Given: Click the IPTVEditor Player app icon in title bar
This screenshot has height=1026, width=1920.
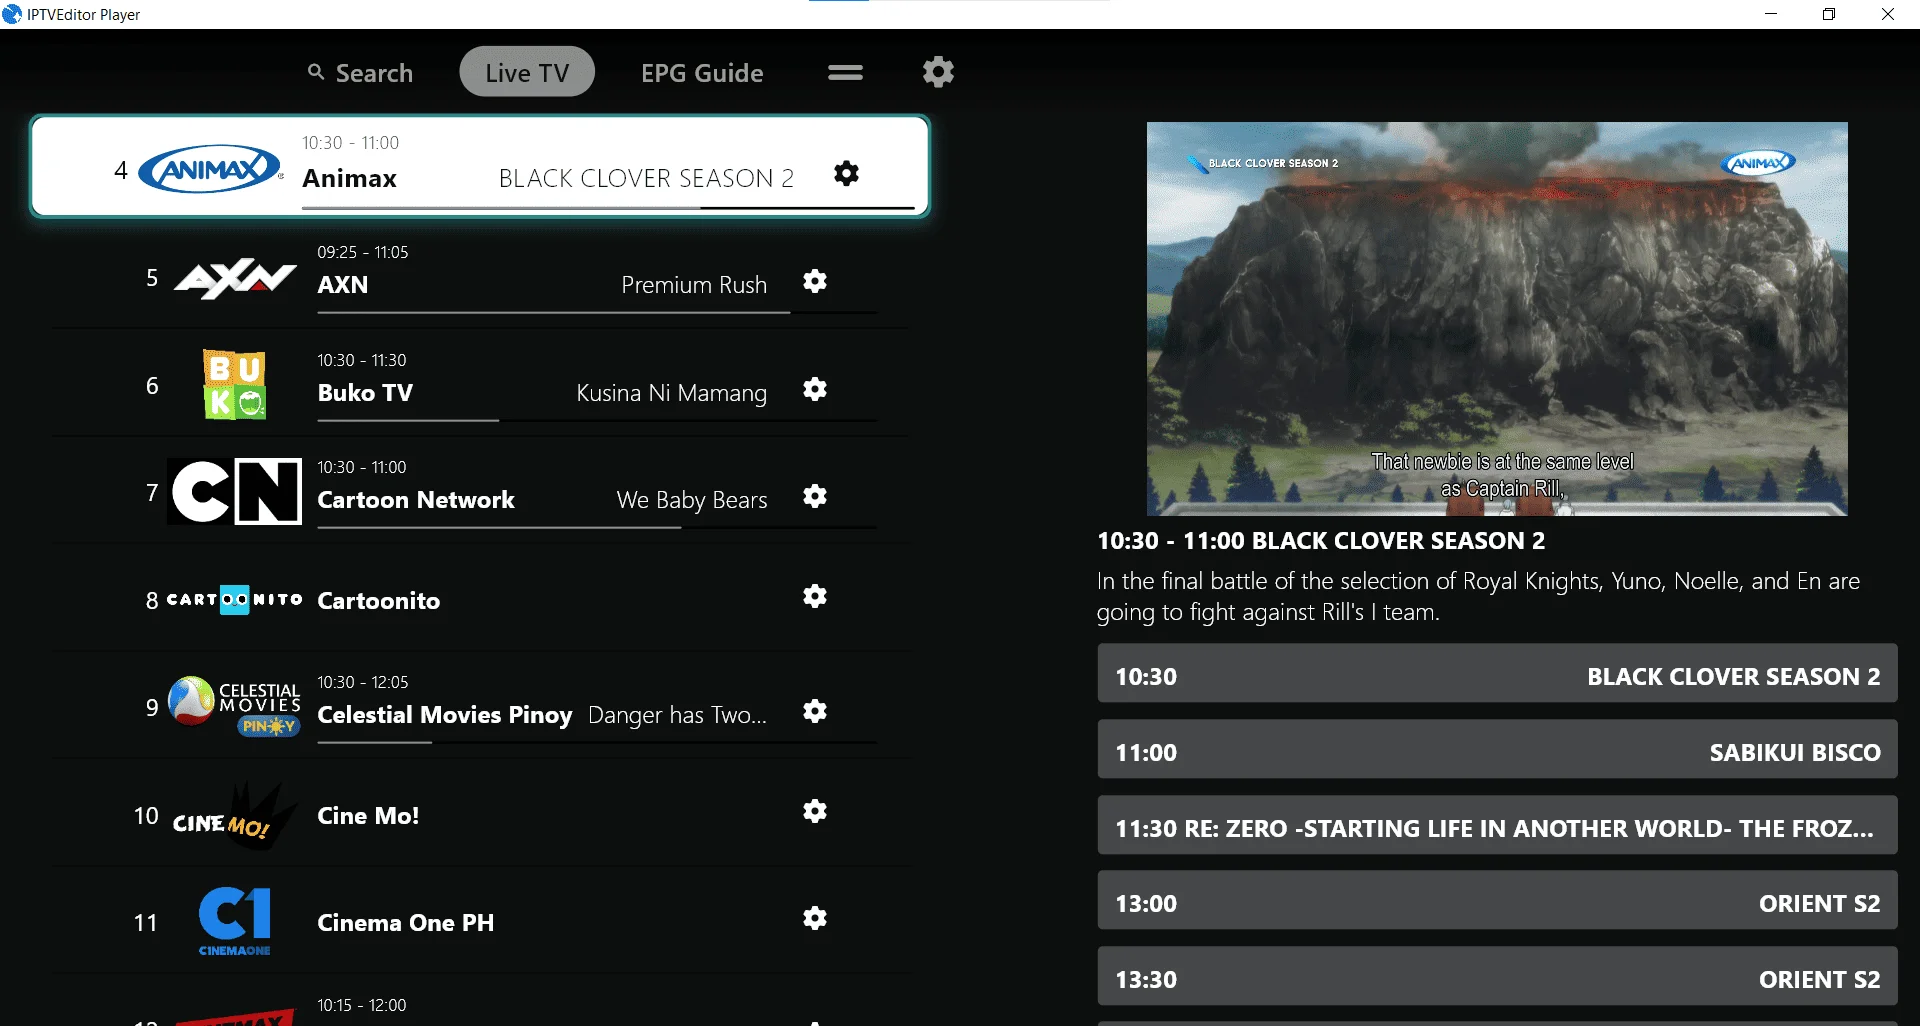Looking at the screenshot, I should click(x=12, y=14).
